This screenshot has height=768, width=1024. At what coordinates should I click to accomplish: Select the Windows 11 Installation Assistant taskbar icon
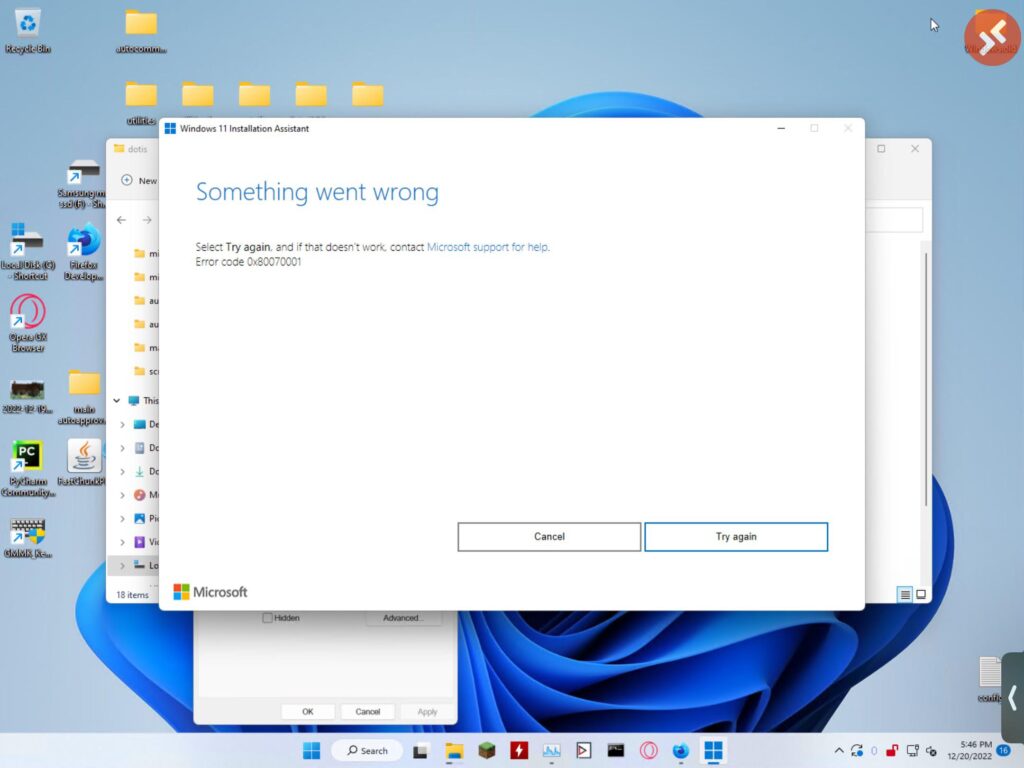point(711,750)
